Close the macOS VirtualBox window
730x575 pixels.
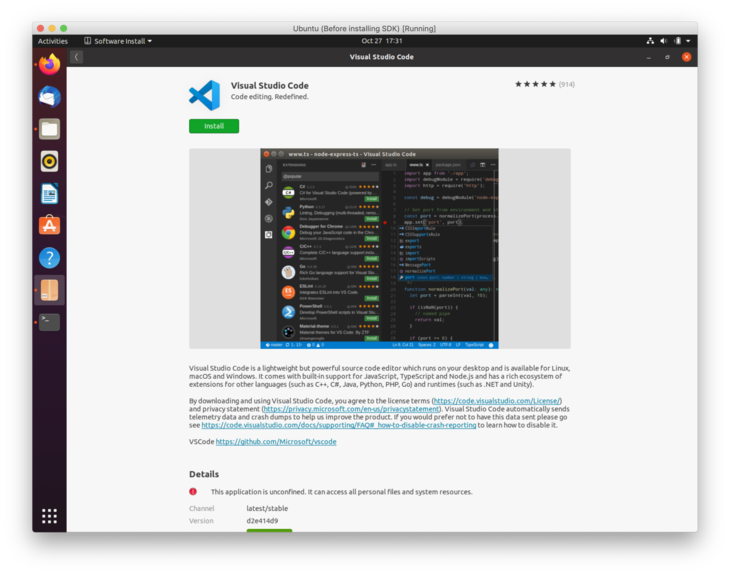41,28
